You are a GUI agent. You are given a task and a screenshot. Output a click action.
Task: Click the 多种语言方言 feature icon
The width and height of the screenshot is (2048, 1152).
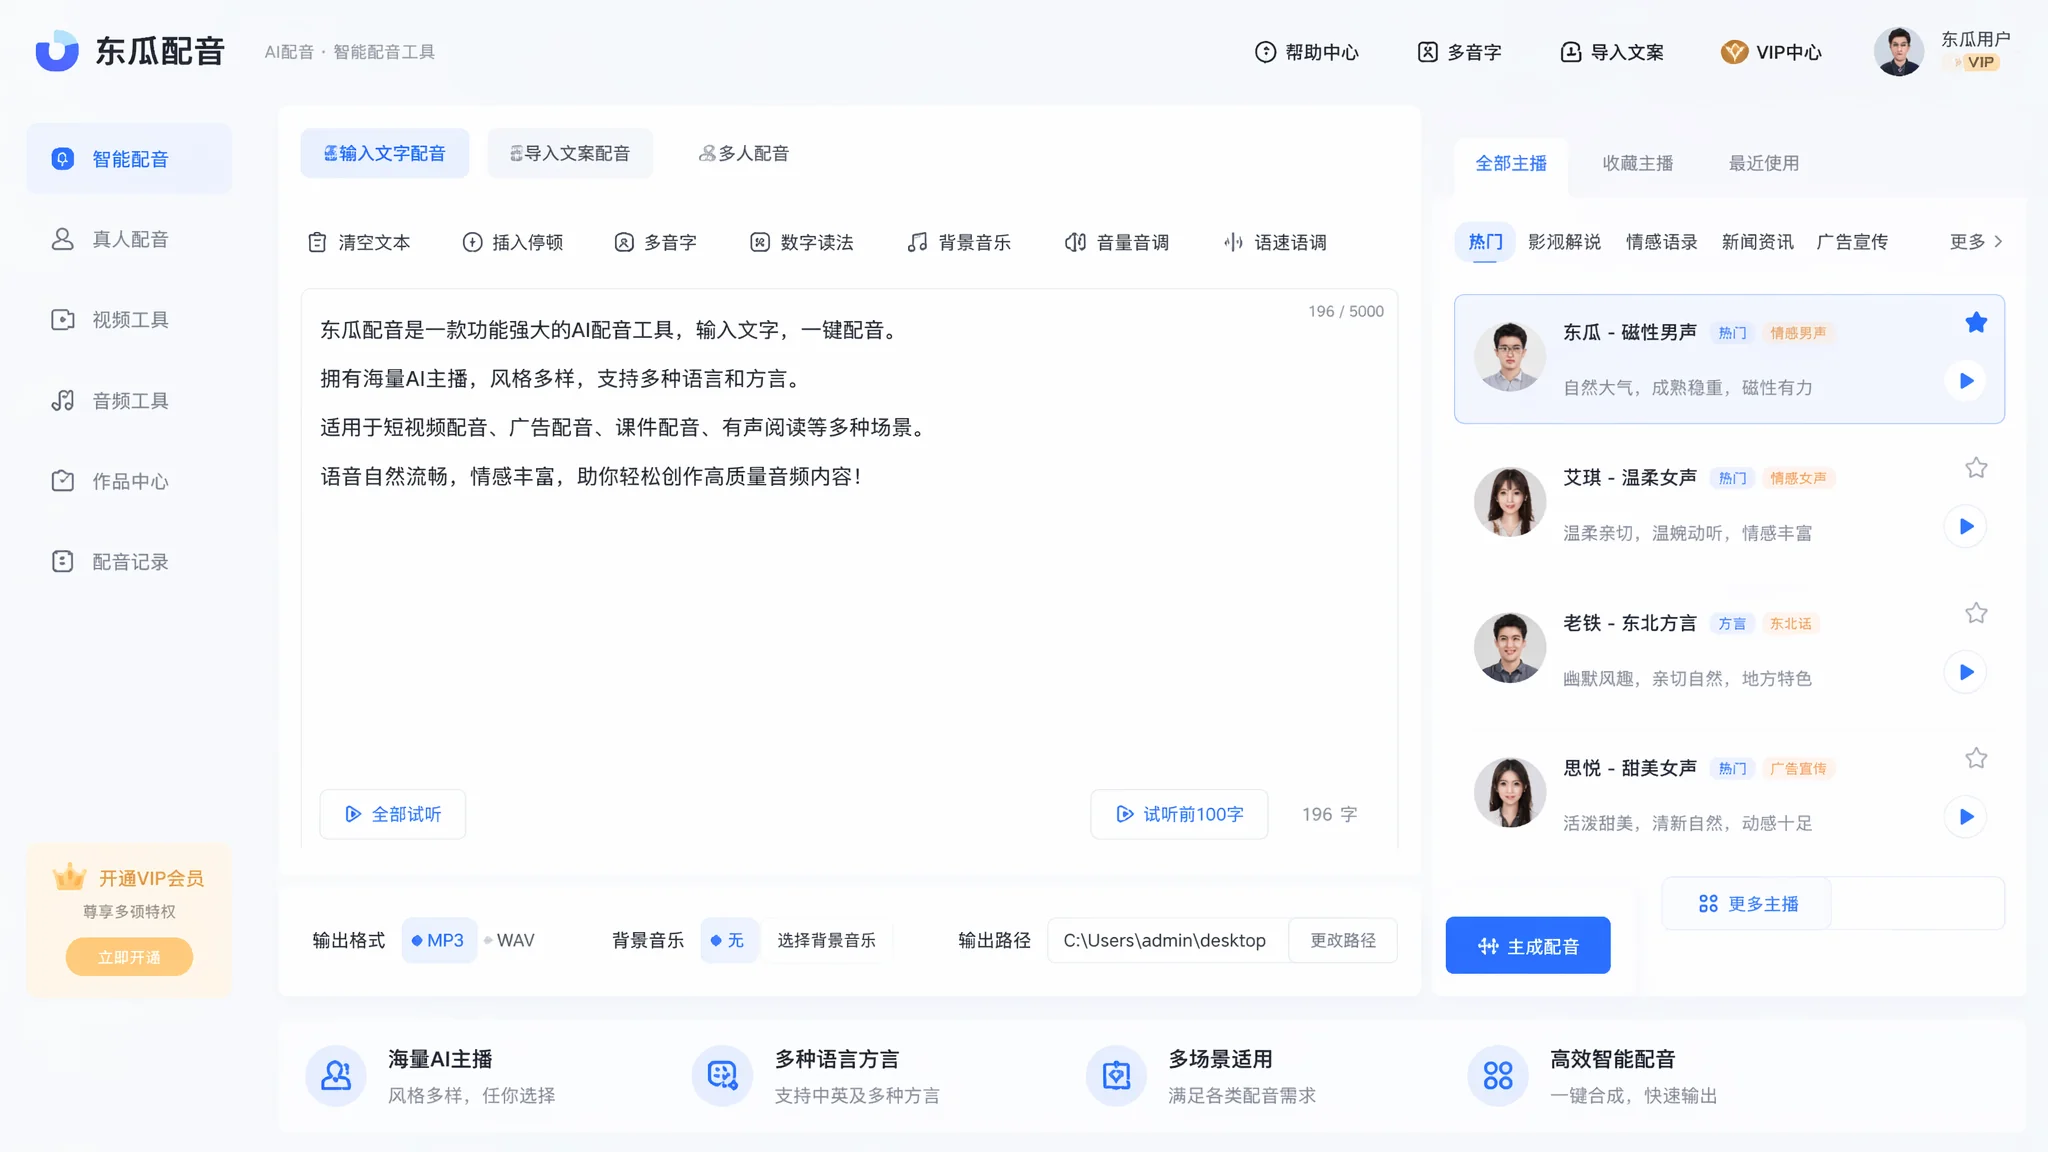tap(722, 1076)
